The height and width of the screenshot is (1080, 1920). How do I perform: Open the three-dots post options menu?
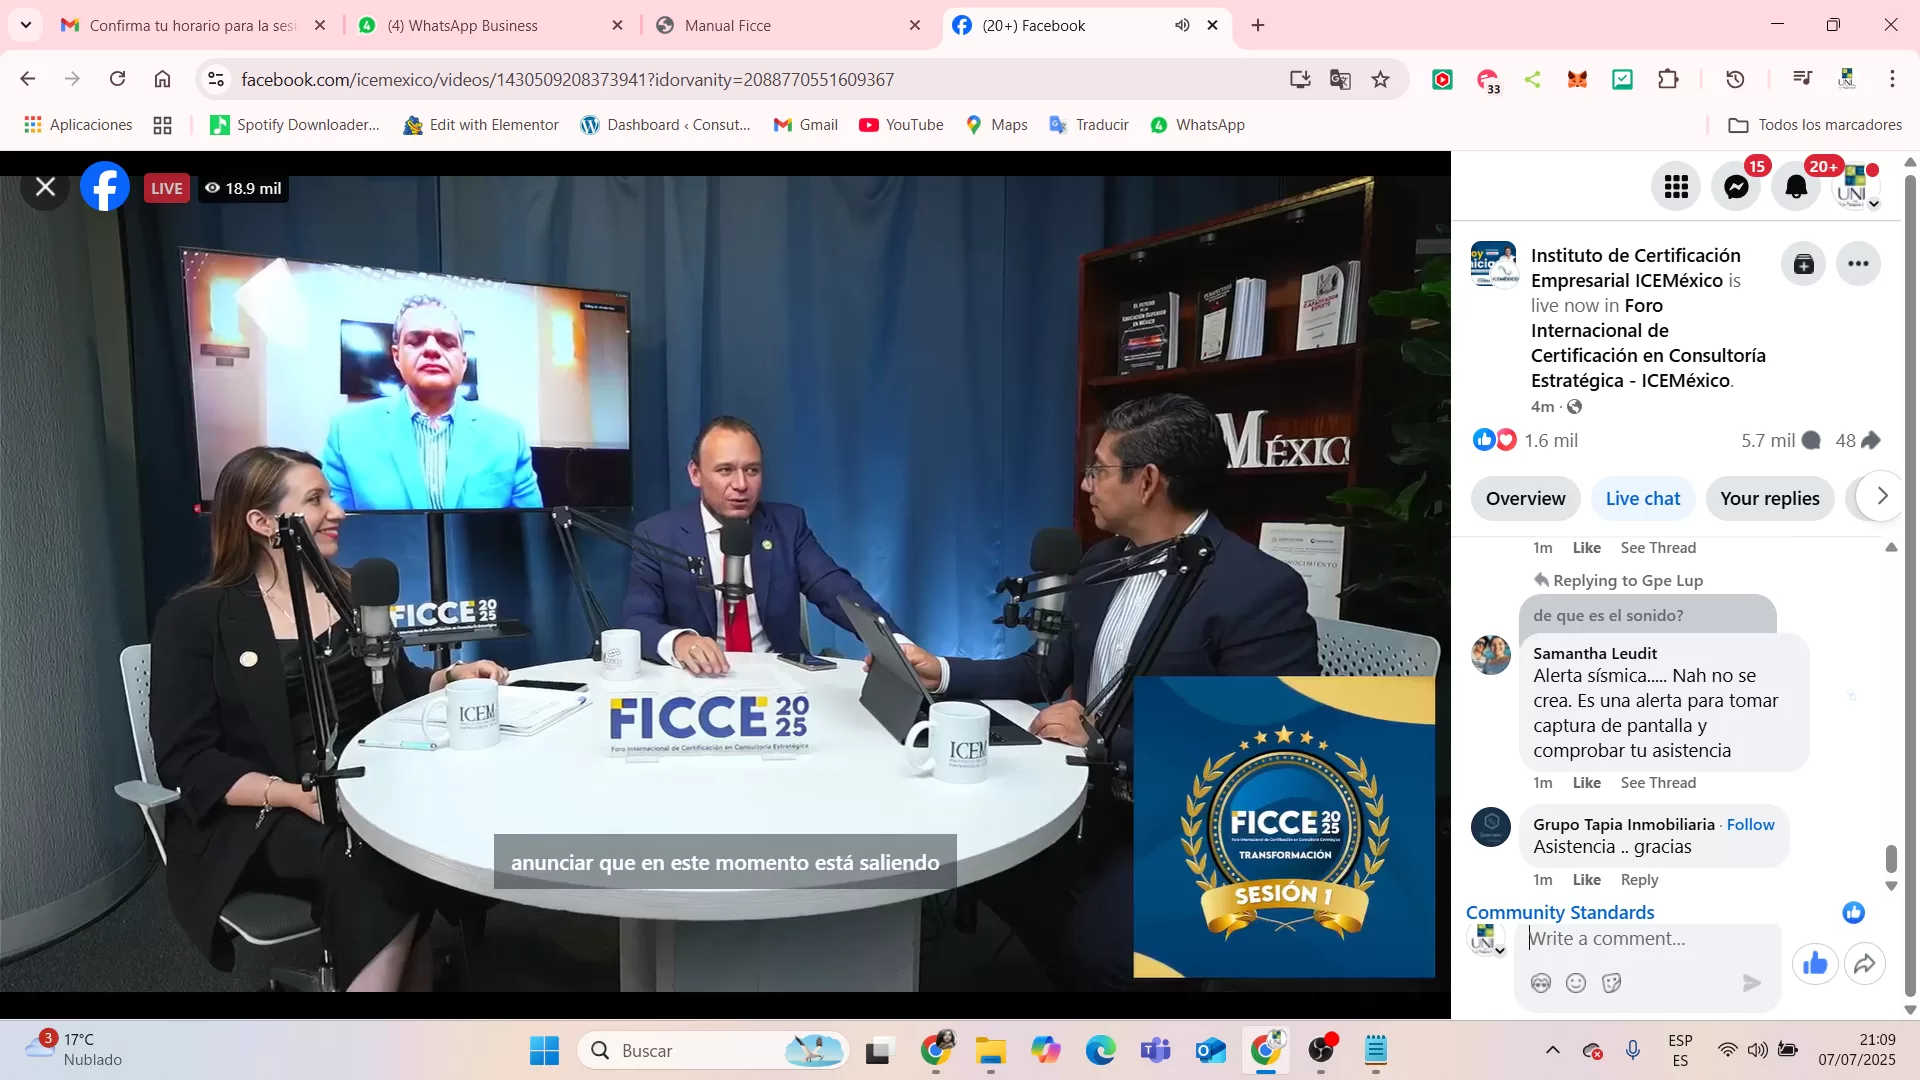coord(1858,264)
